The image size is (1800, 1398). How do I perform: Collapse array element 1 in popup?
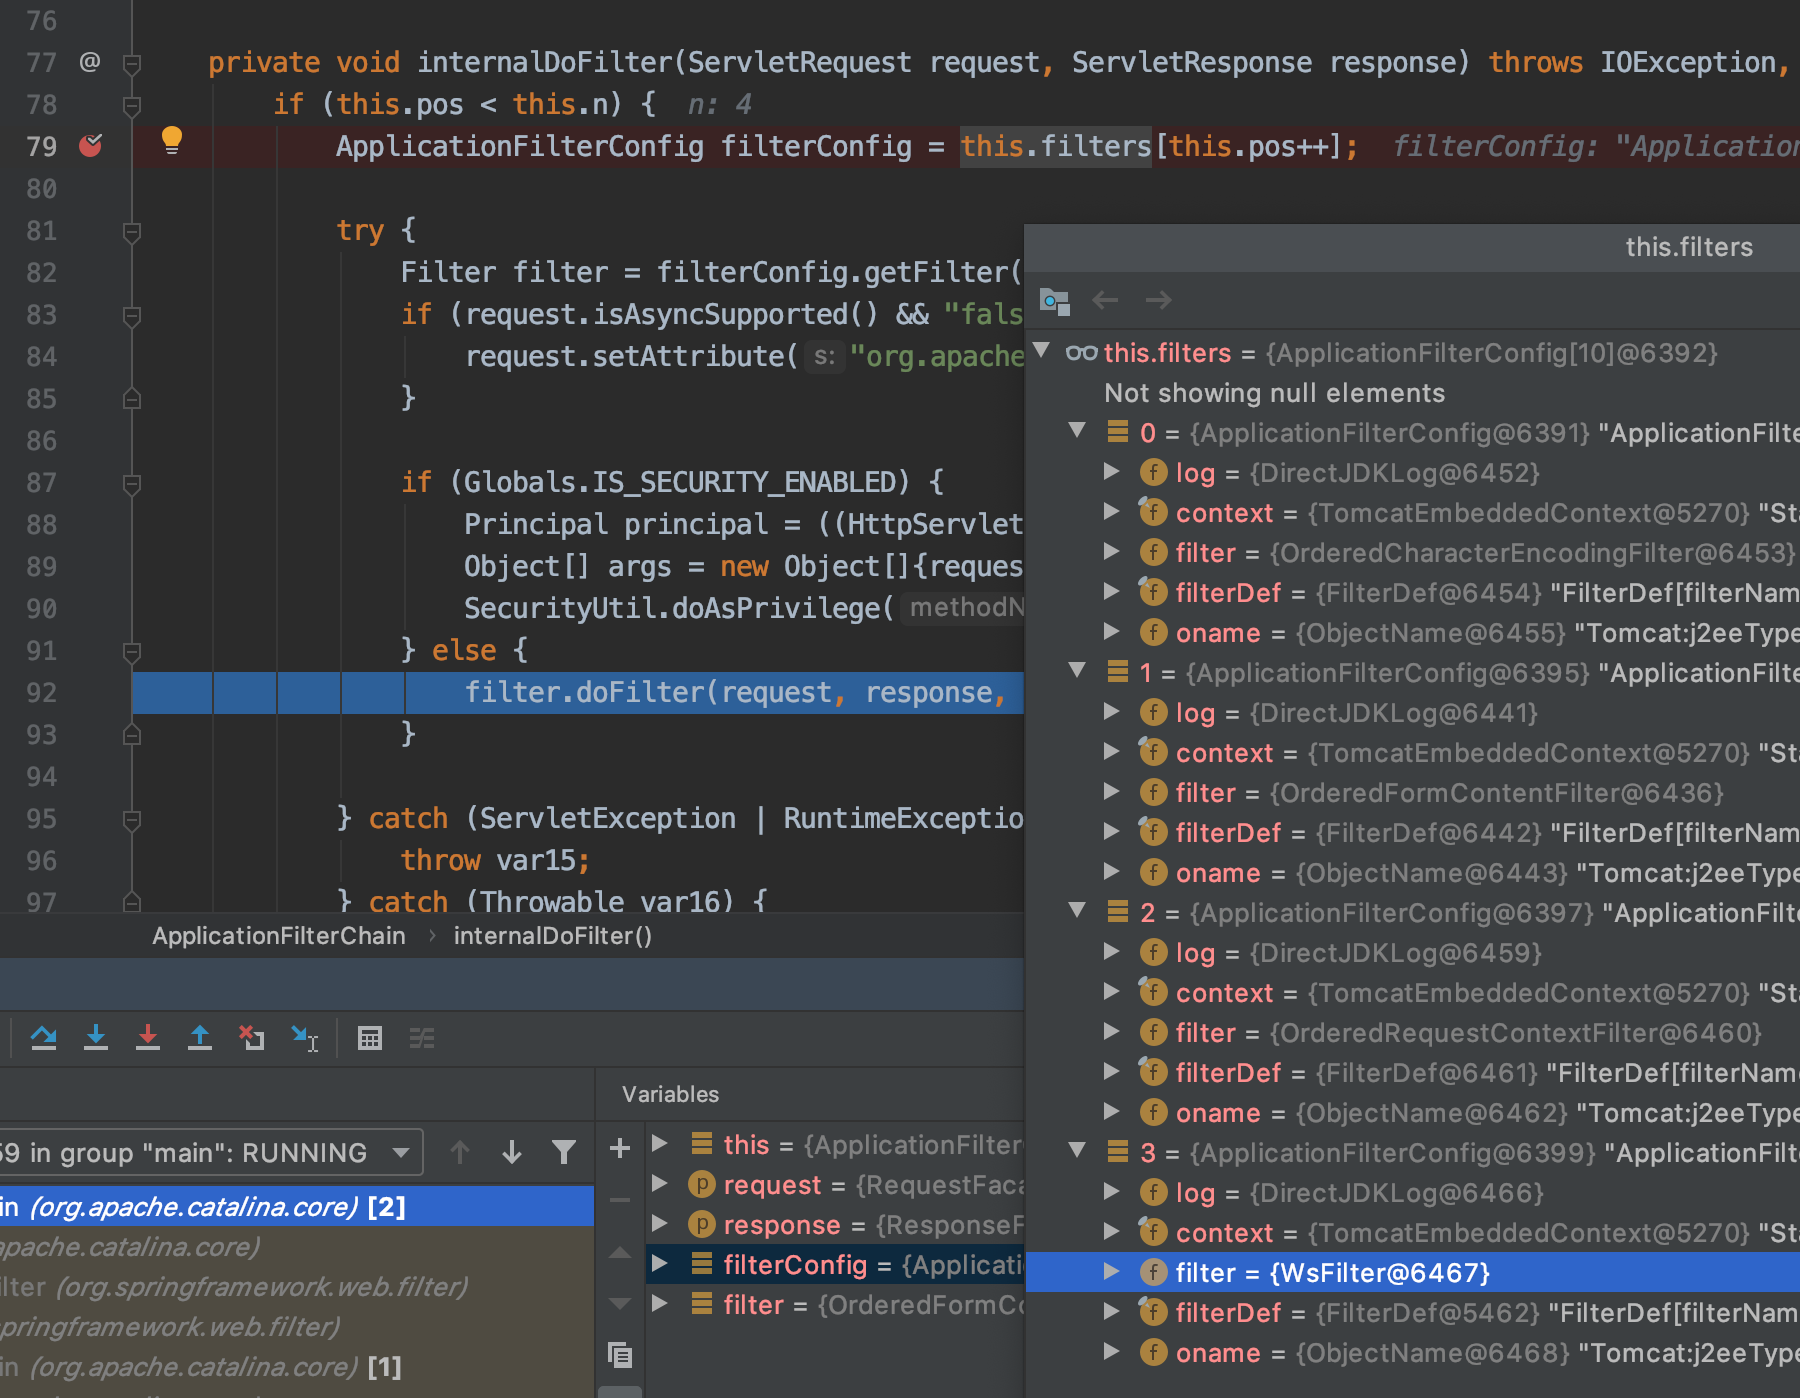(1077, 671)
